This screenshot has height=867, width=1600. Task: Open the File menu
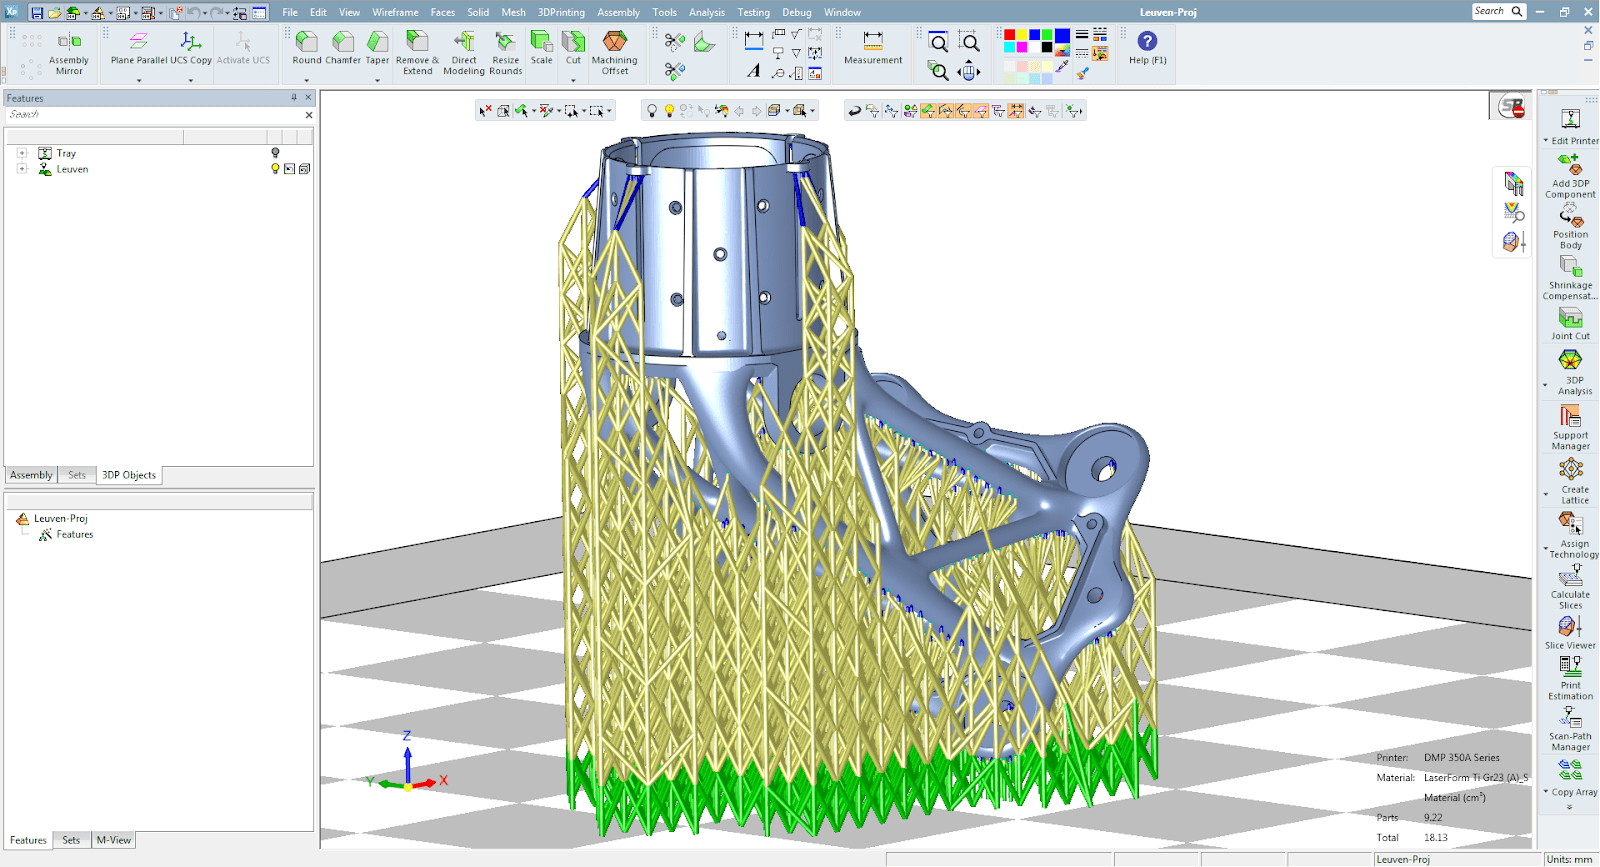tap(290, 13)
